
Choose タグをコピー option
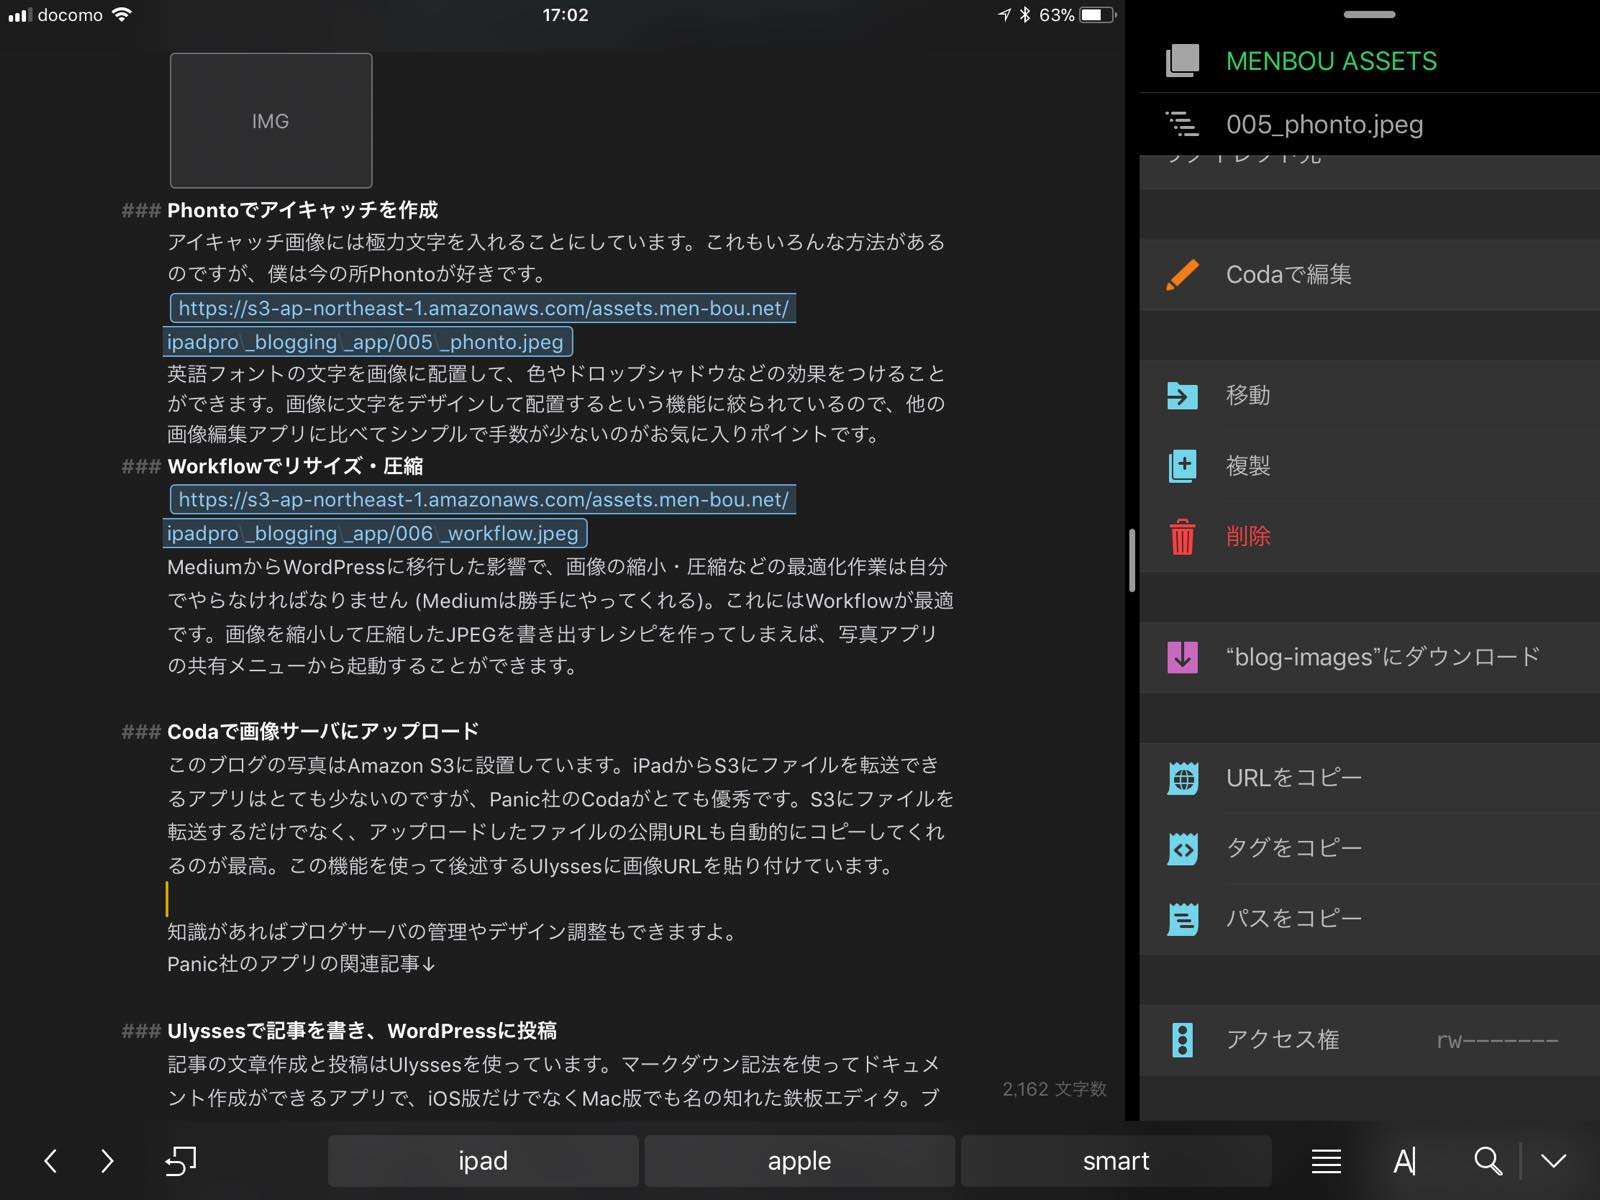pos(1370,849)
